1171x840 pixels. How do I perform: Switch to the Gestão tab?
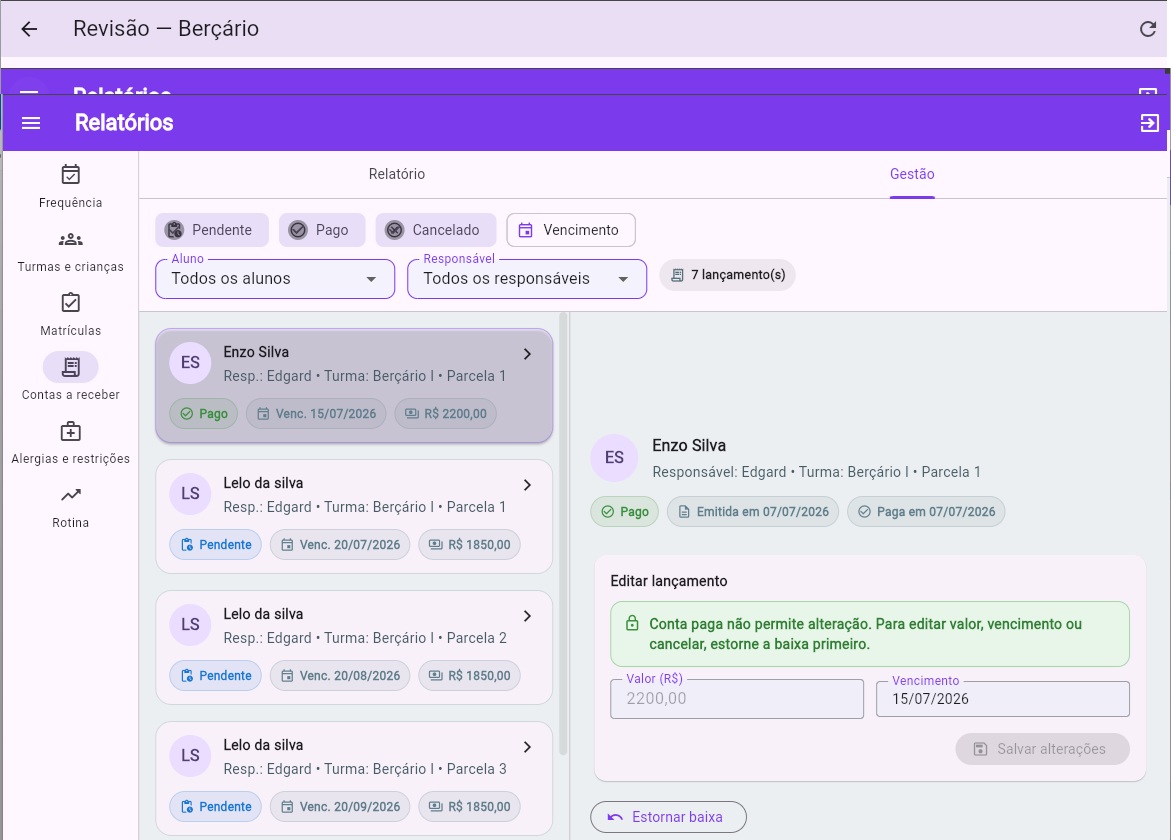click(912, 175)
